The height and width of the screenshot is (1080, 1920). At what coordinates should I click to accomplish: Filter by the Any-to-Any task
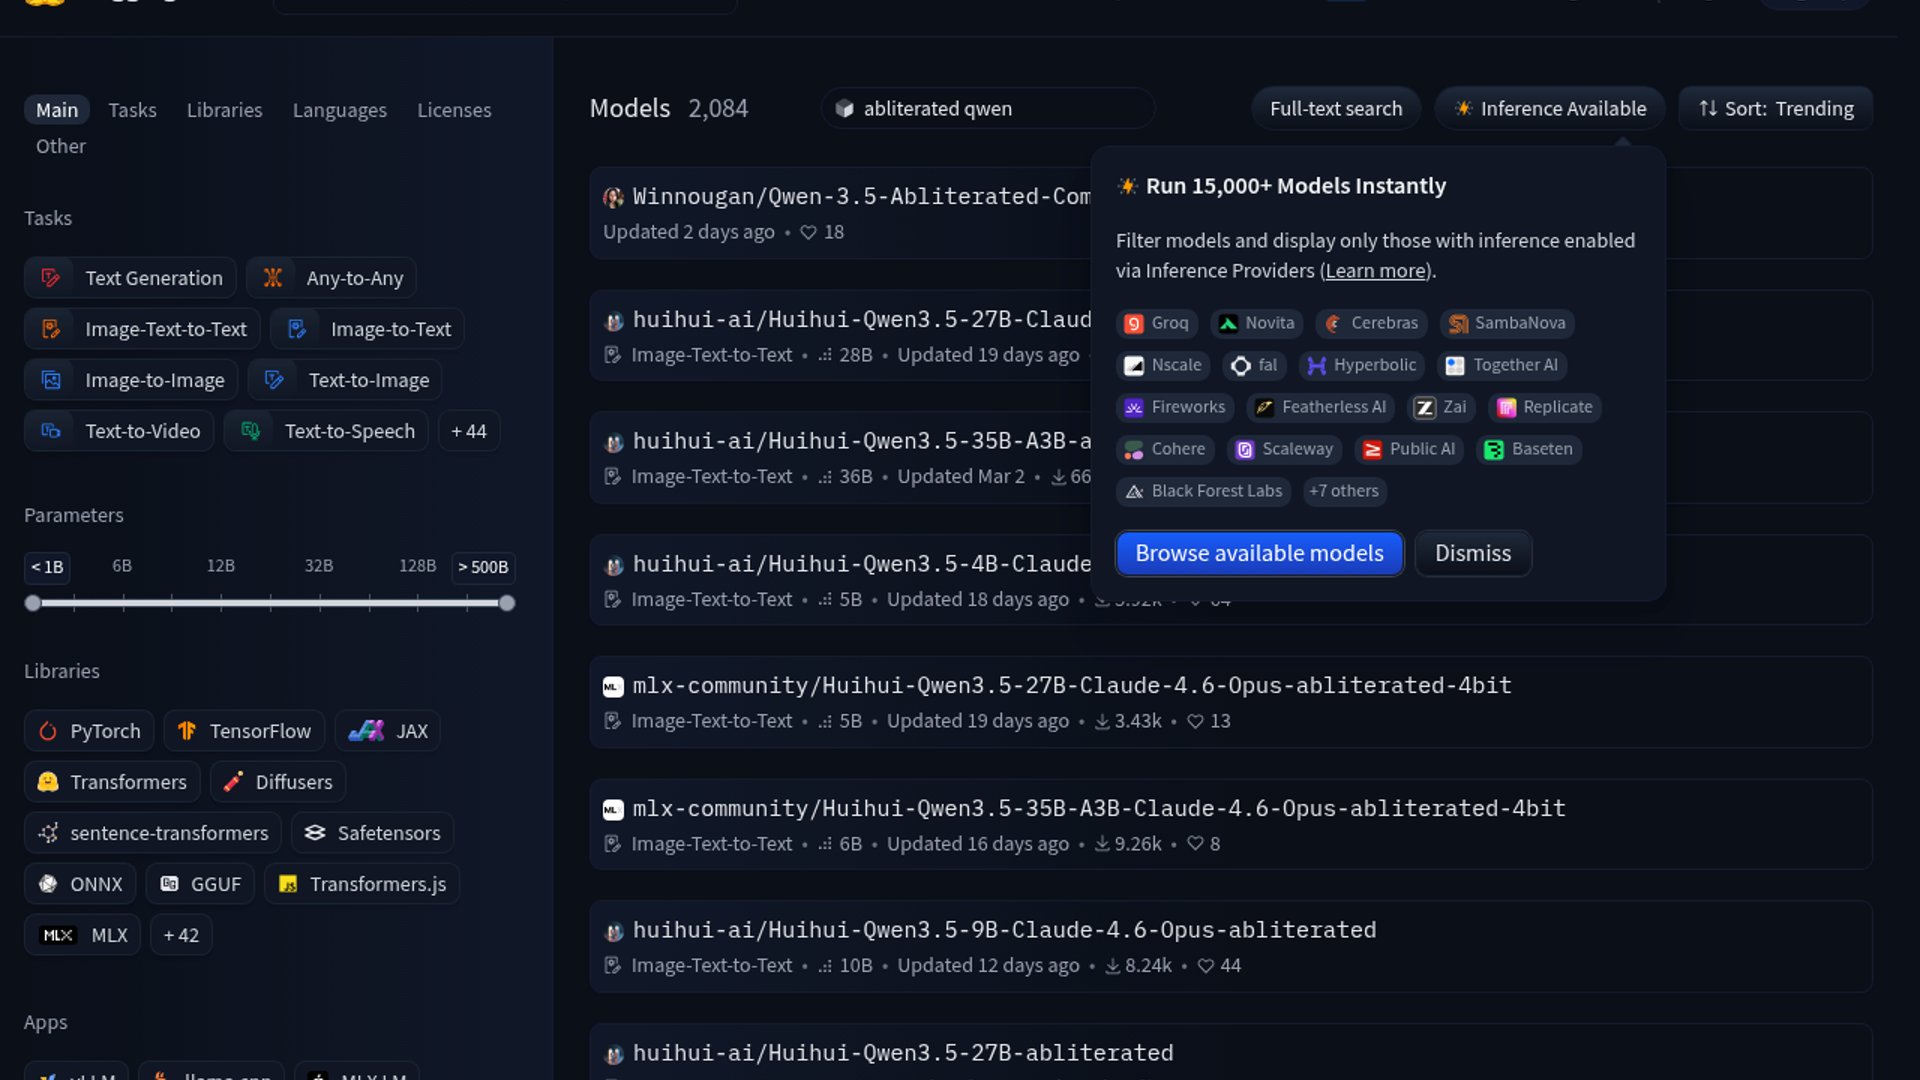pos(332,278)
